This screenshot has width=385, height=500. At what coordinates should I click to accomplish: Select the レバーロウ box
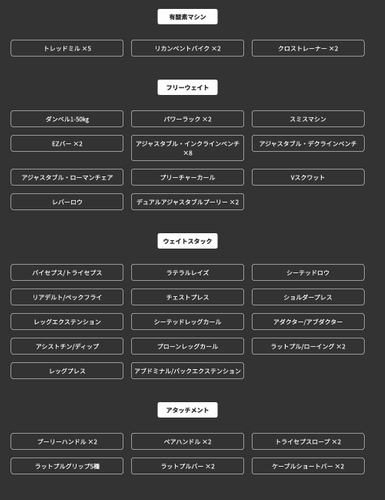pyautogui.click(x=67, y=202)
